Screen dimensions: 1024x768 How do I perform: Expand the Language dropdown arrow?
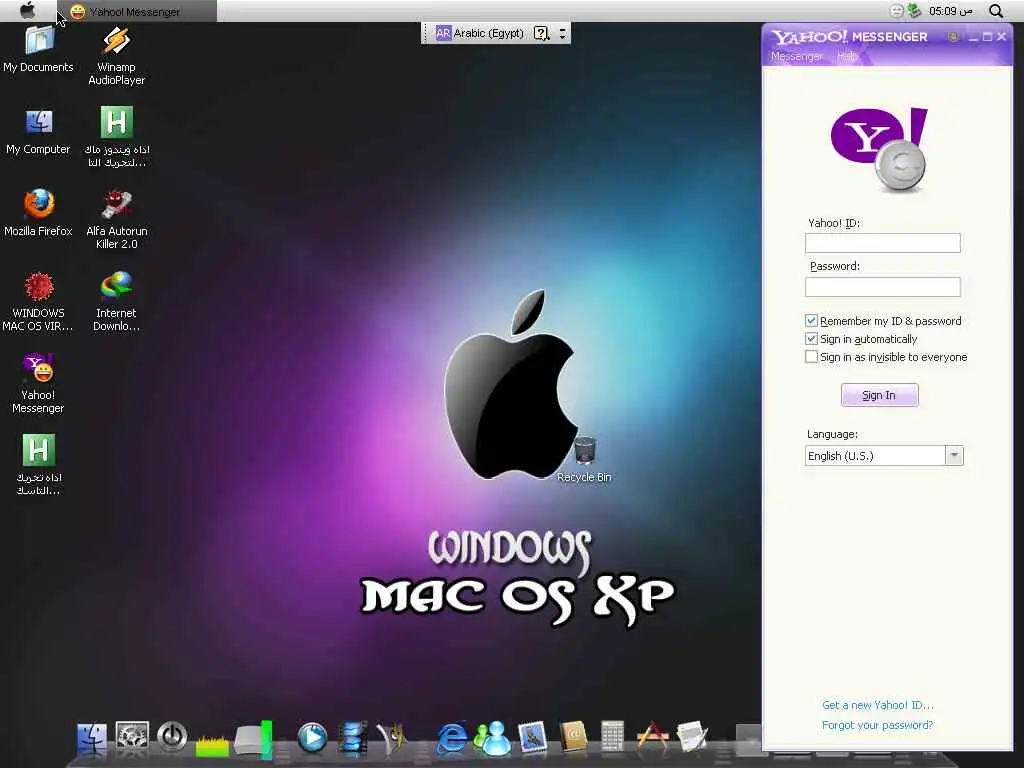(x=954, y=455)
